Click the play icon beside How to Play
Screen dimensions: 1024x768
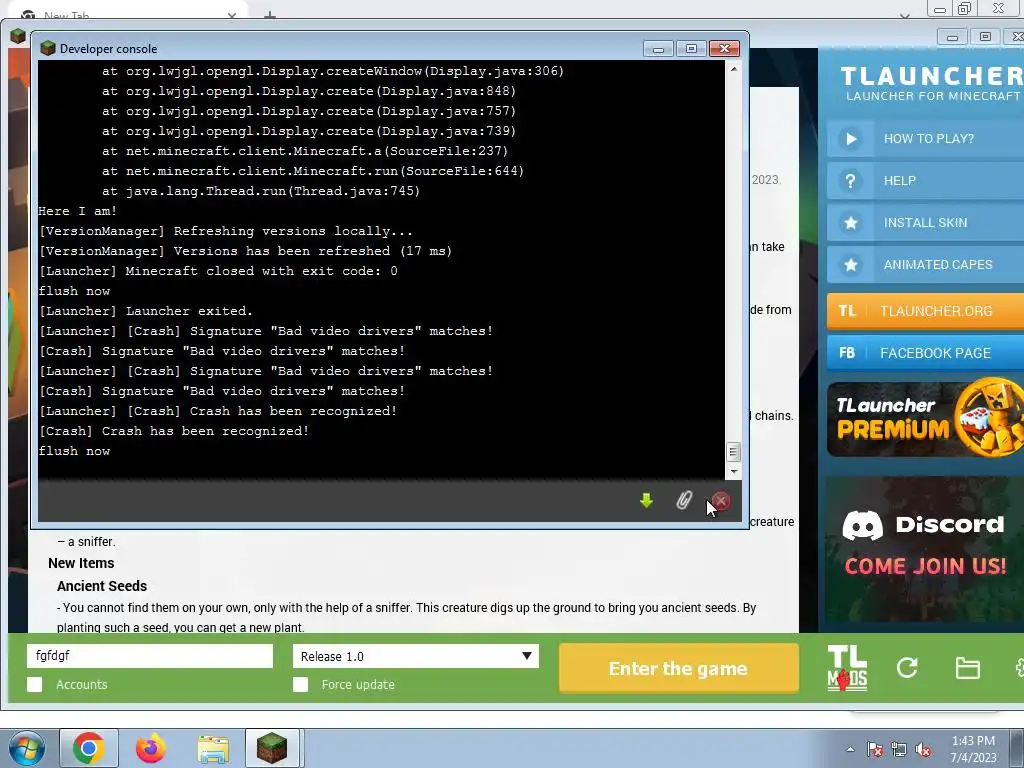850,138
